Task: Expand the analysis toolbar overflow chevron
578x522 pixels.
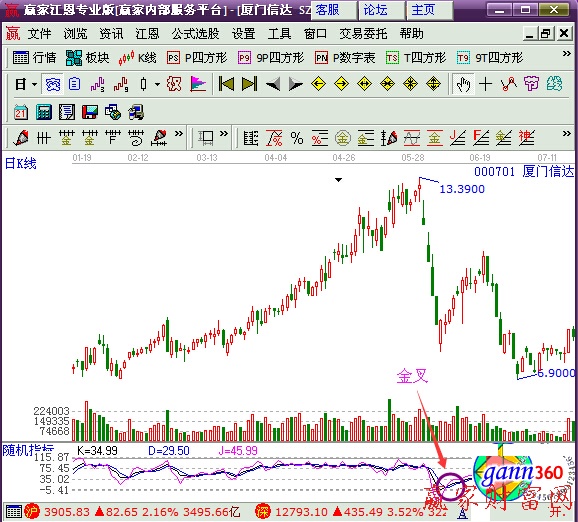Action: click(x=567, y=133)
